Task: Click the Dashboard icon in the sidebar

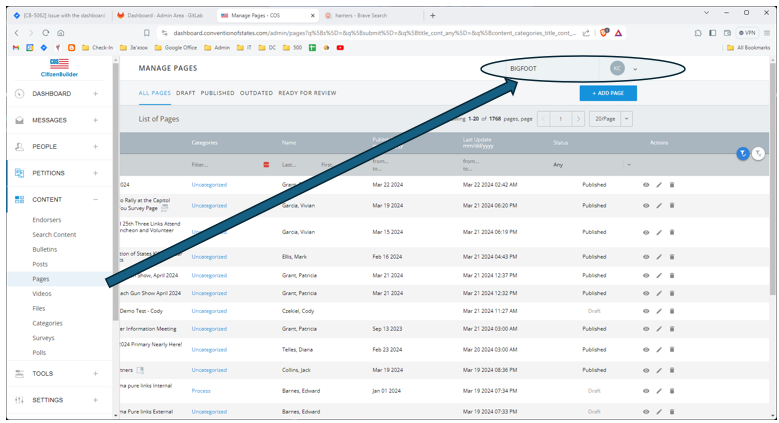Action: (x=19, y=93)
